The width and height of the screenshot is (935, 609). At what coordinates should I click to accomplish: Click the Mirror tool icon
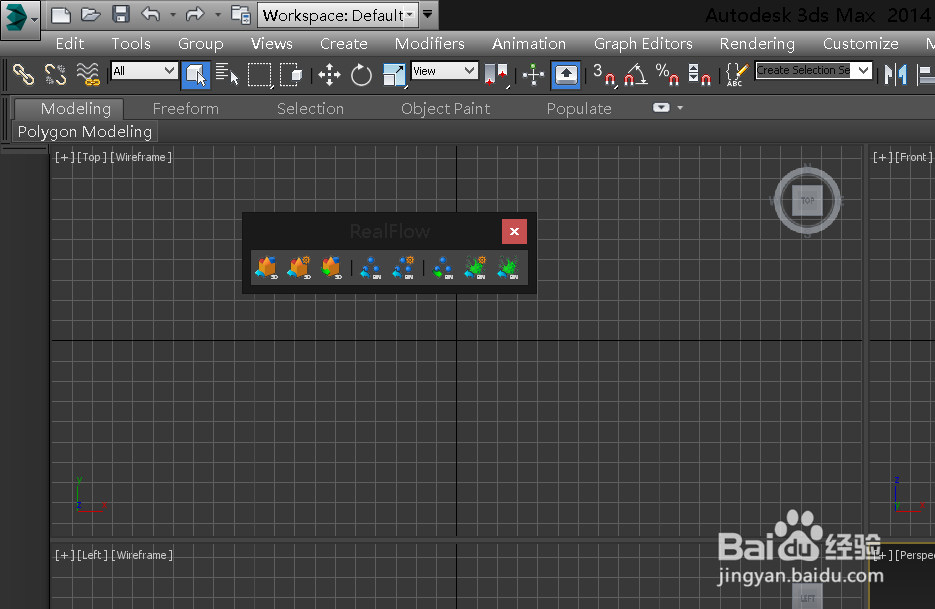[x=896, y=75]
